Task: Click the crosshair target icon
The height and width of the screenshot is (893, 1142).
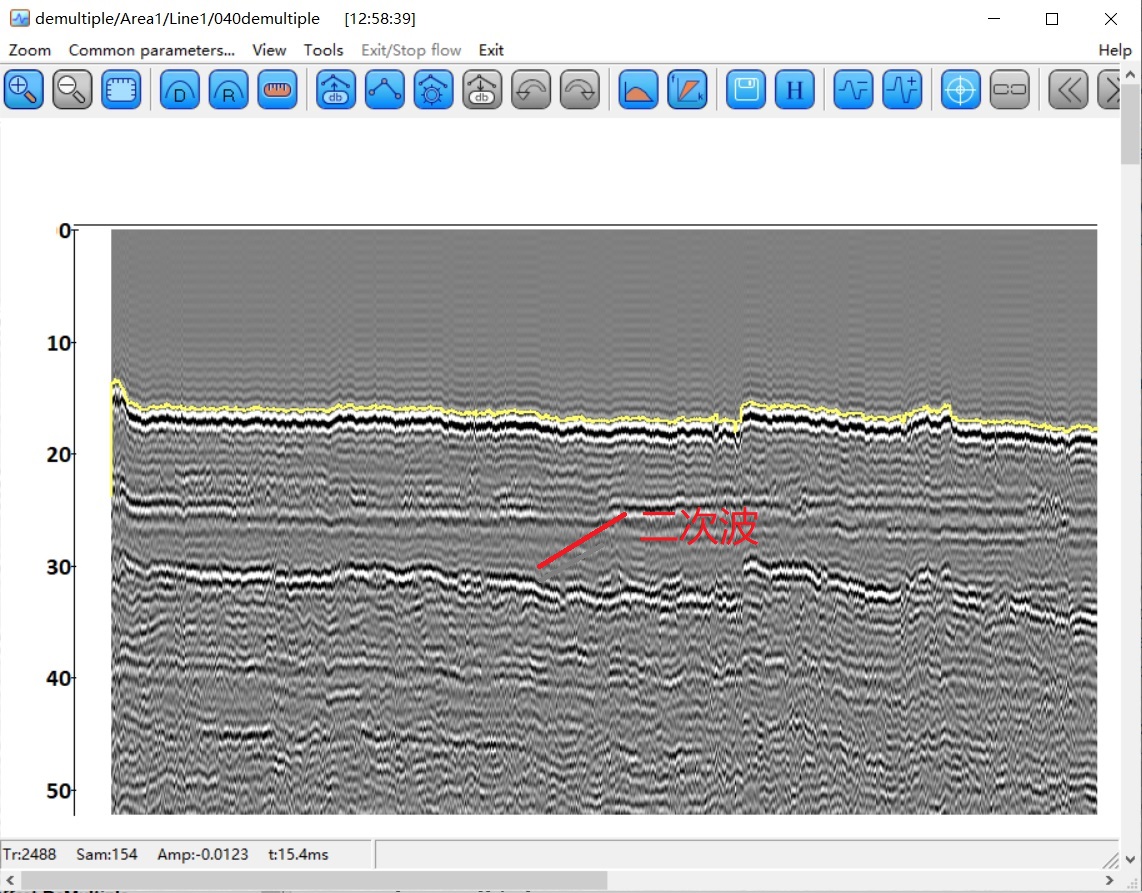Action: (961, 90)
